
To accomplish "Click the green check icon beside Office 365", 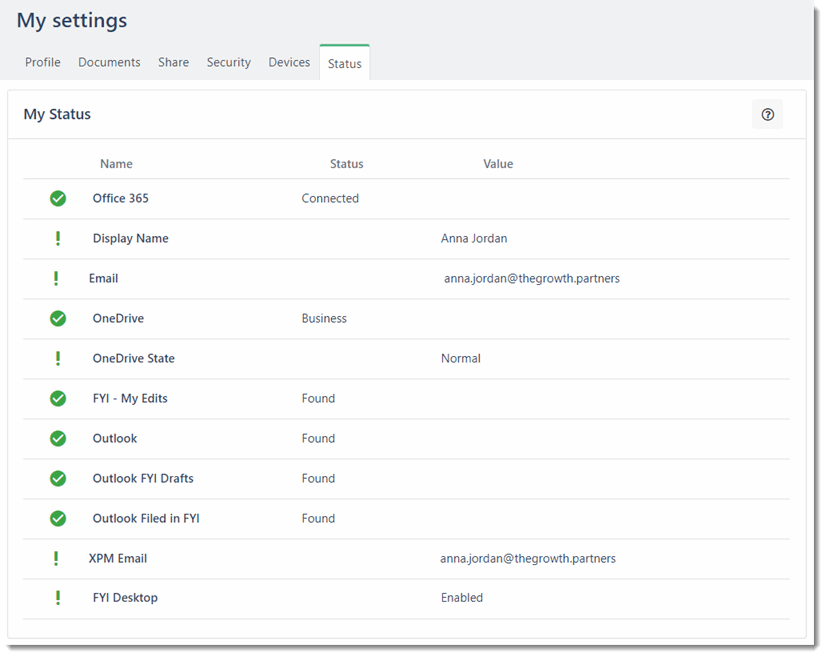I will click(57, 198).
